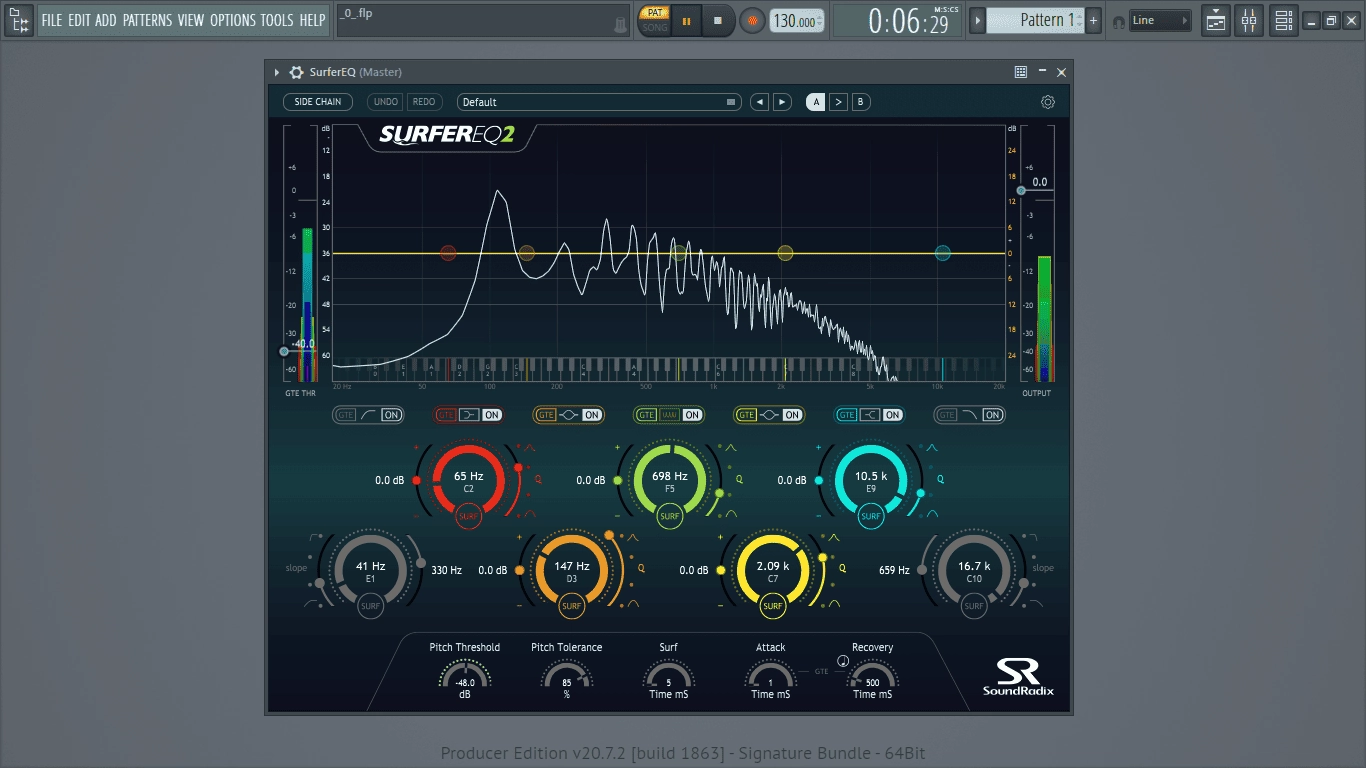Open the Default preset dropdown

(x=600, y=102)
